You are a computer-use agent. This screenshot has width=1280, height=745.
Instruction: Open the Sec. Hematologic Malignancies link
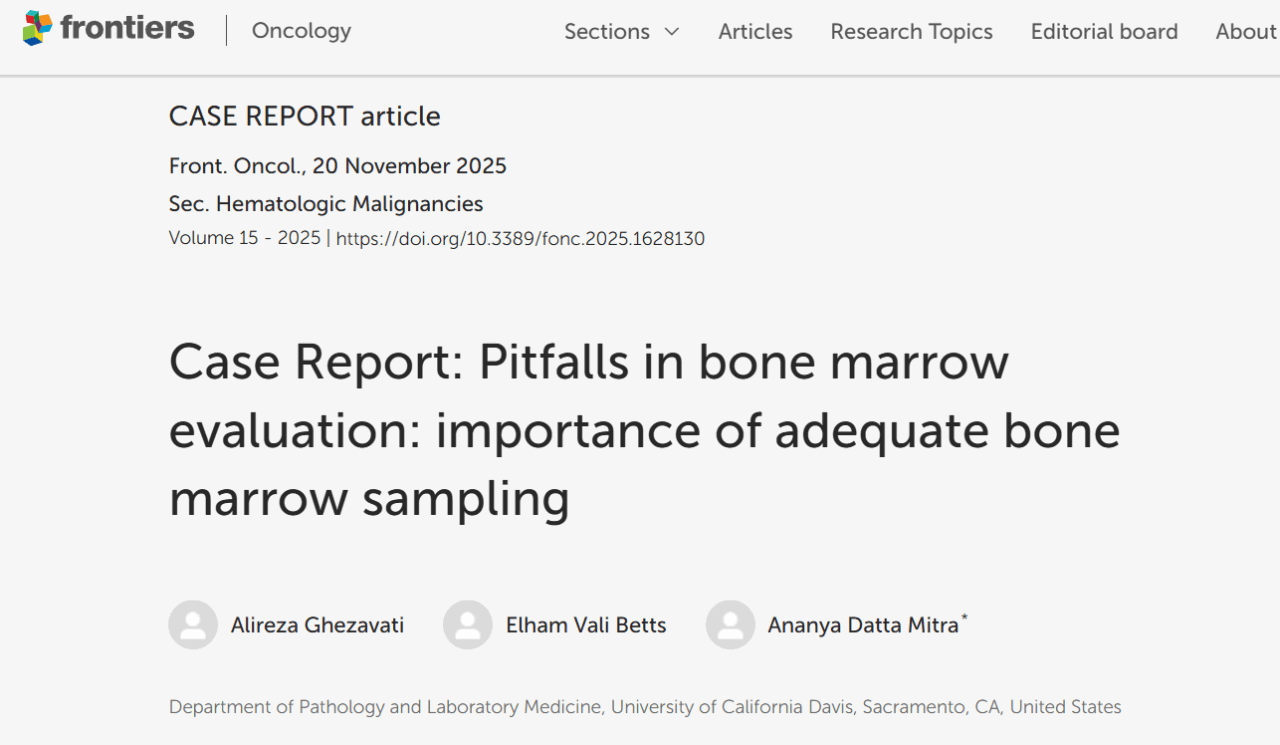tap(325, 203)
